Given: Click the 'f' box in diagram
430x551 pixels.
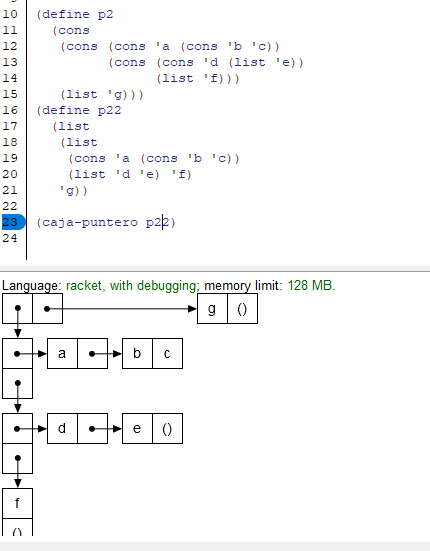Looking at the screenshot, I should click(18, 504).
